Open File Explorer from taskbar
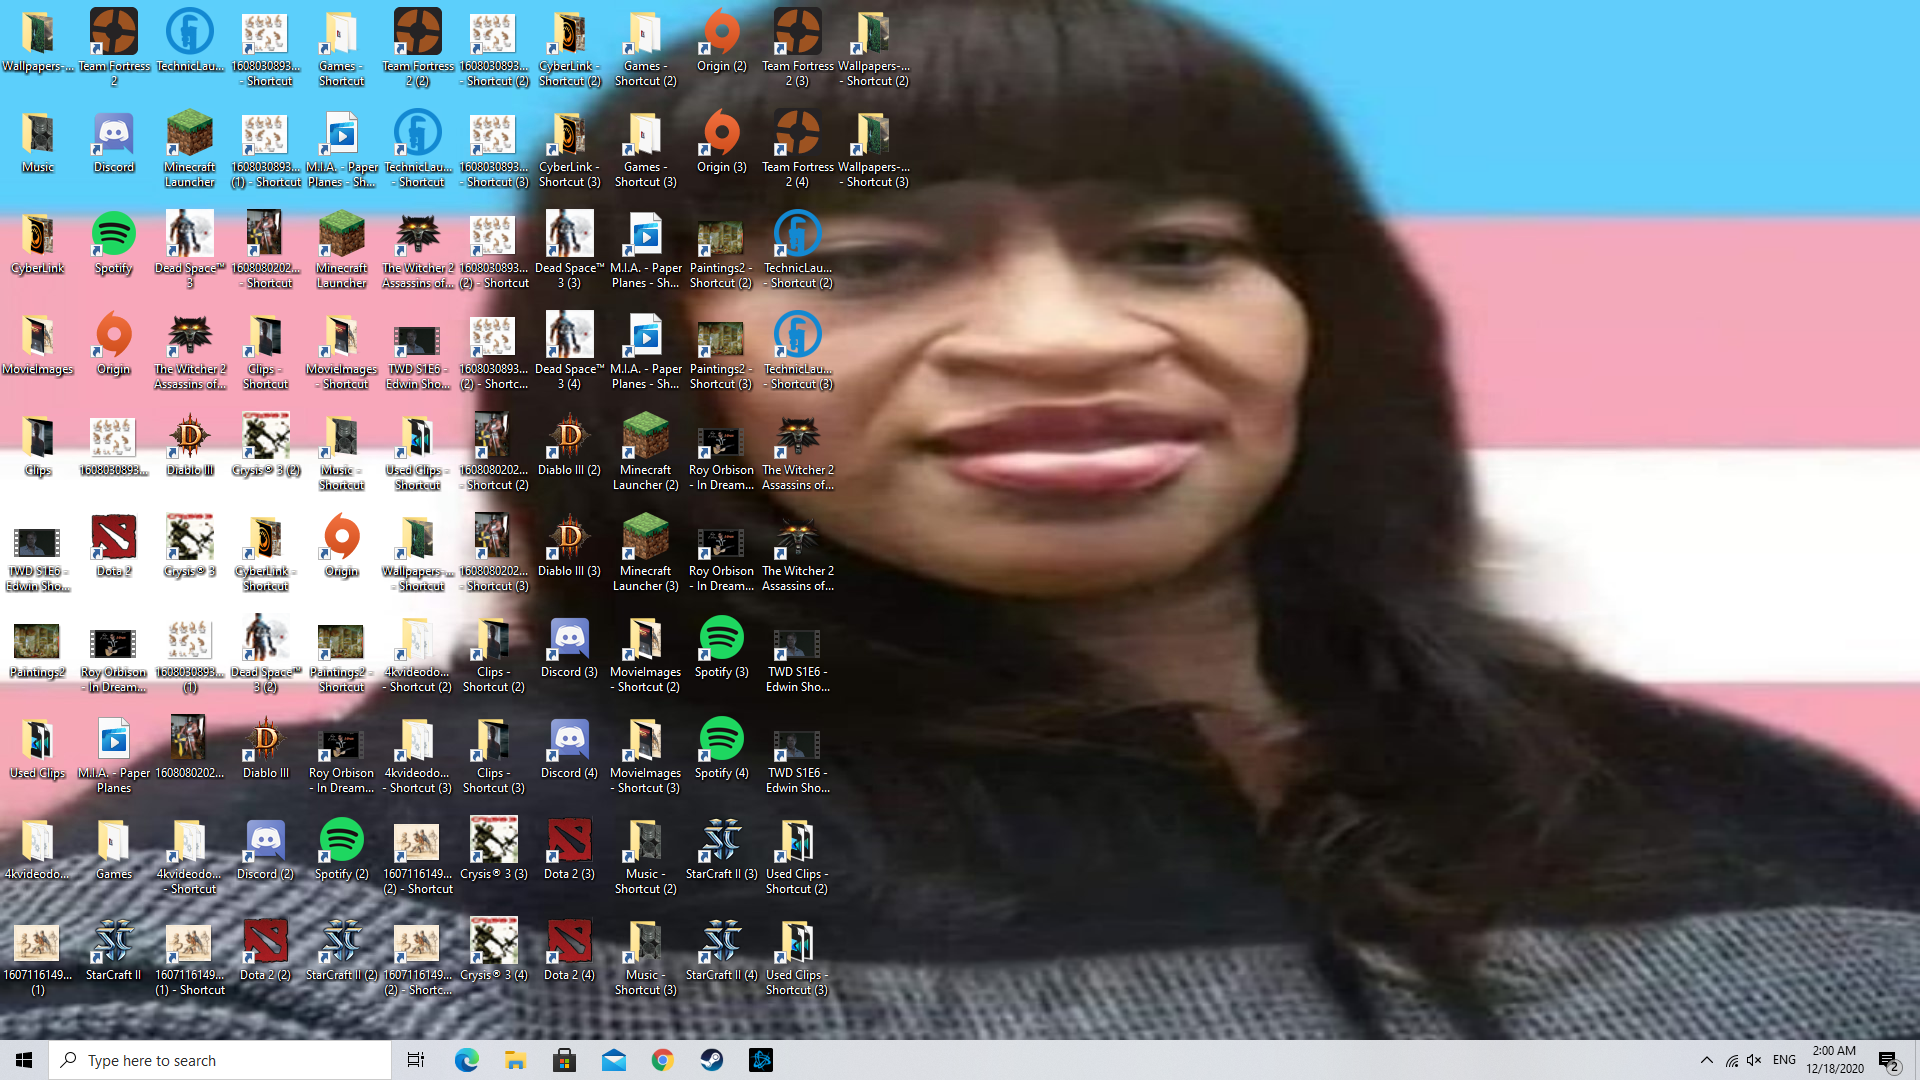 (515, 1060)
